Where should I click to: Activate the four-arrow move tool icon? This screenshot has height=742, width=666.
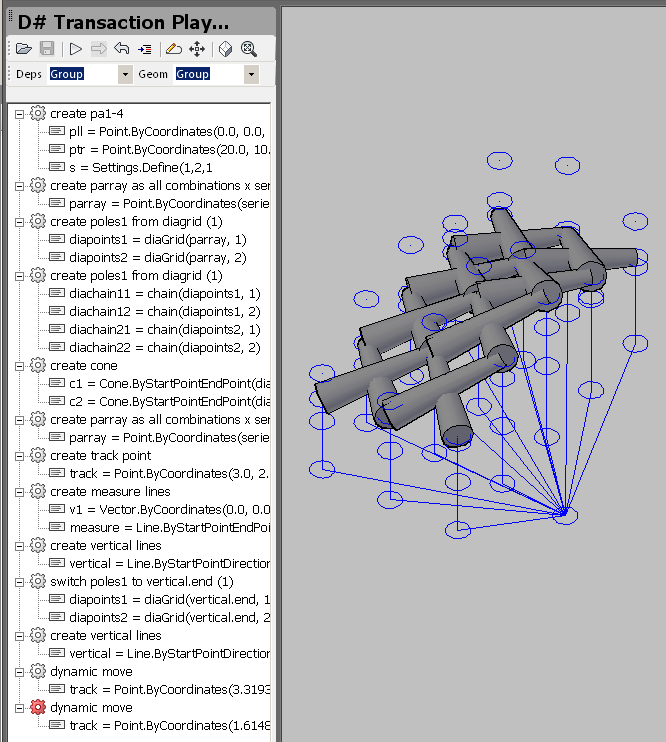click(x=197, y=48)
